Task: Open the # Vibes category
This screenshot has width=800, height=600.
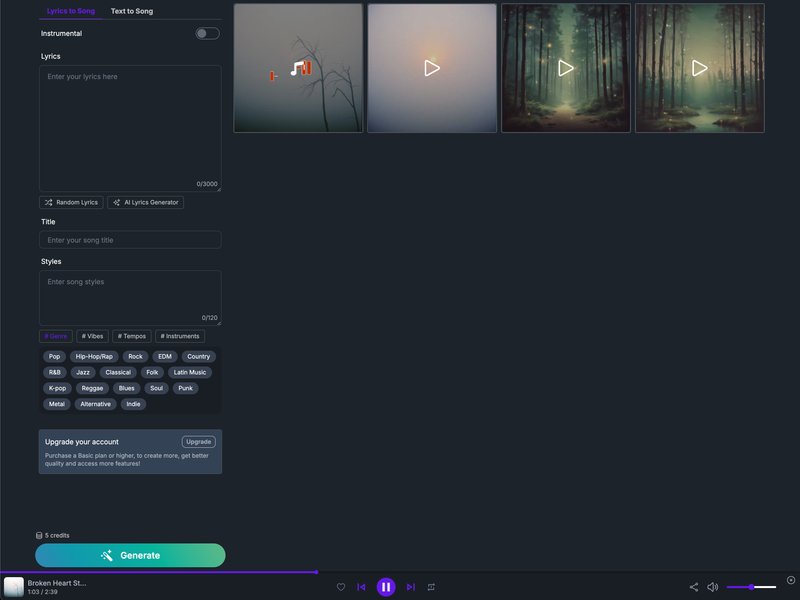Action: [92, 336]
